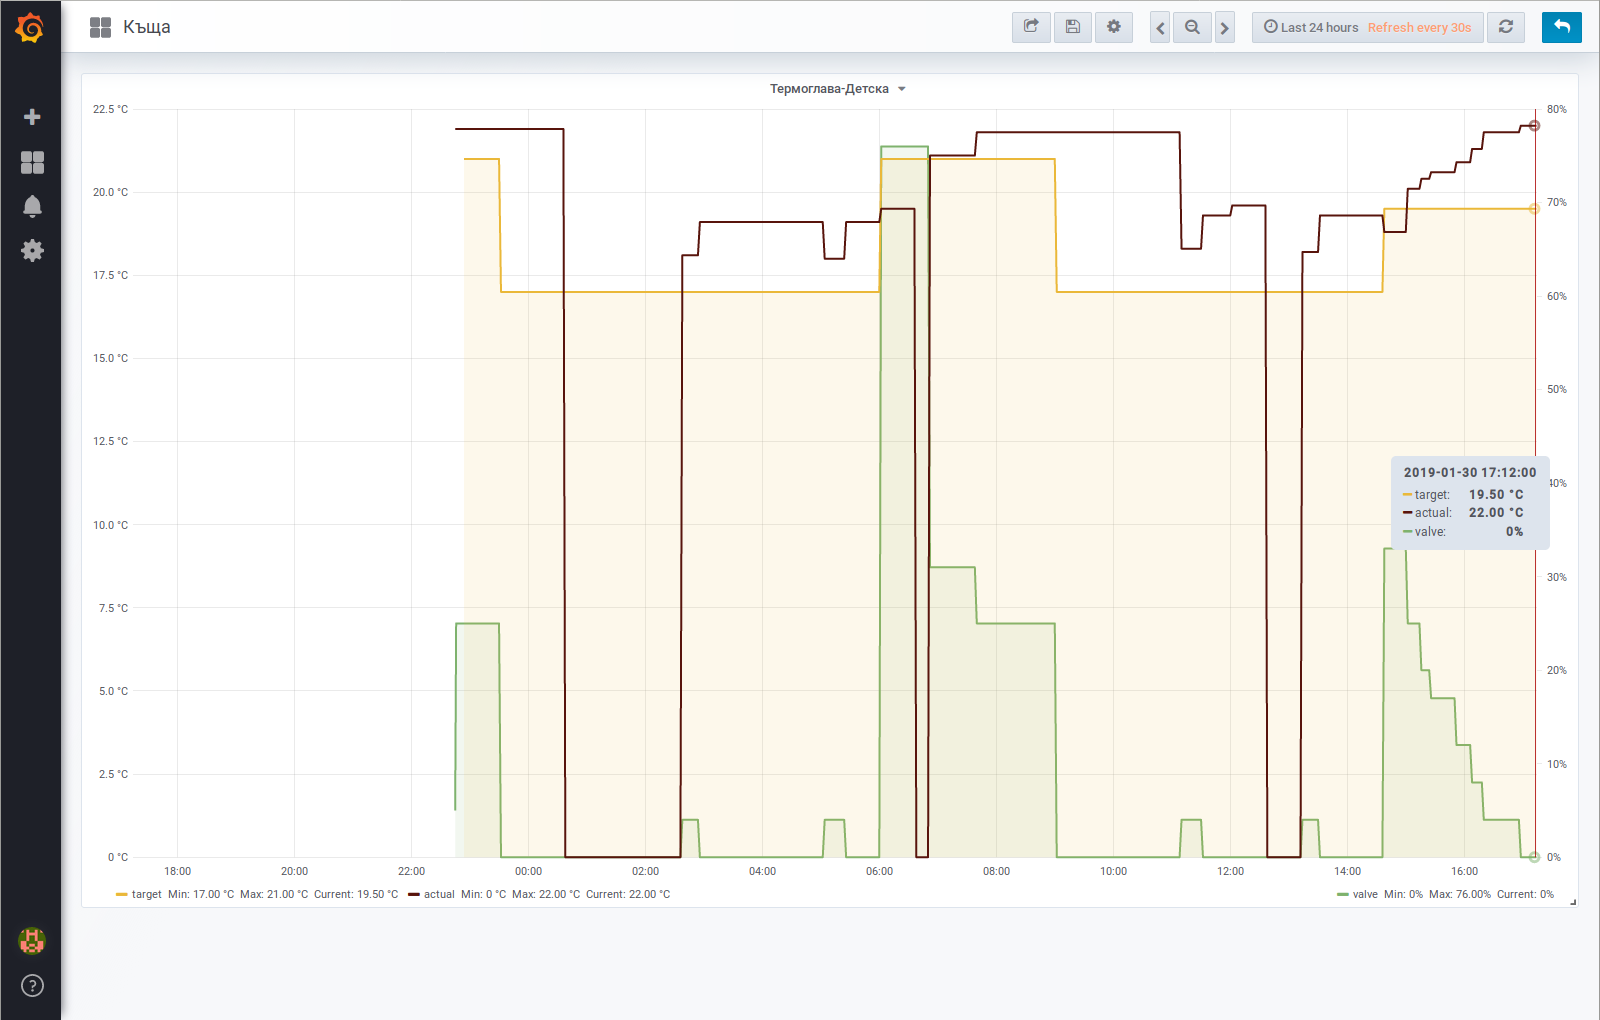The width and height of the screenshot is (1600, 1020).
Task: Open dashboard settings gear in toolbar
Action: click(1114, 27)
